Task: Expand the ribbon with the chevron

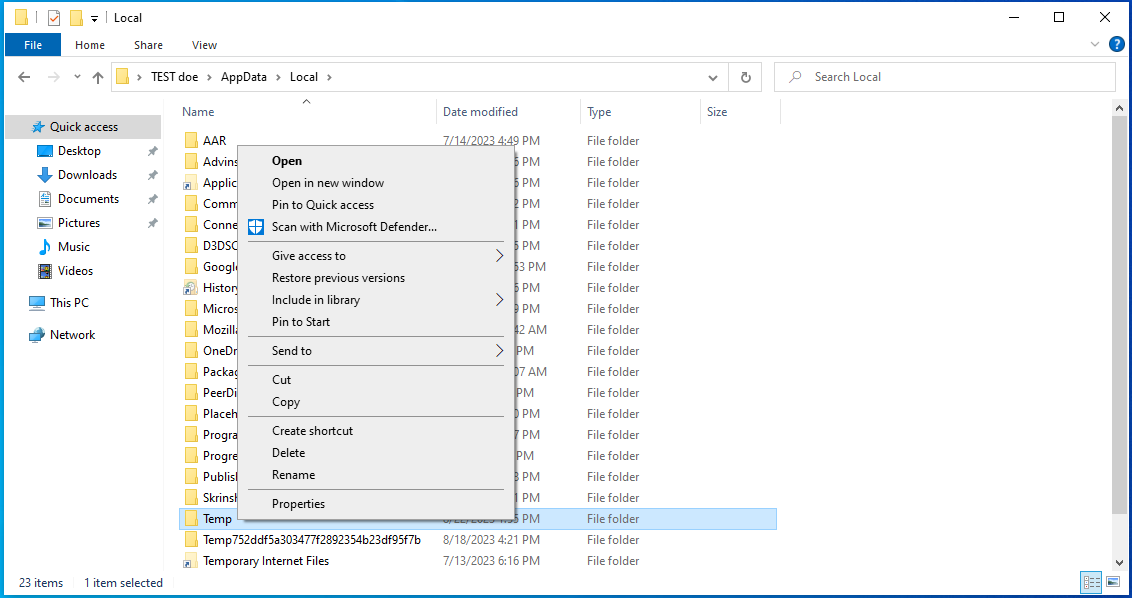Action: point(1095,45)
